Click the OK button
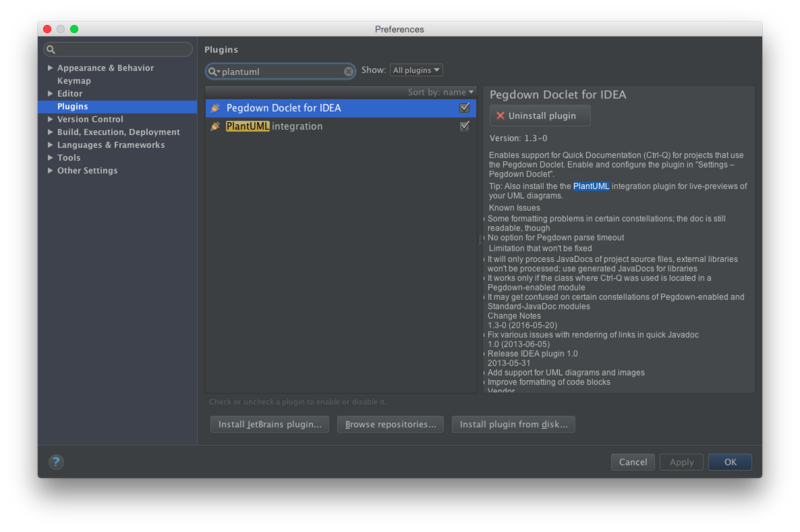The image size is (800, 532). tap(730, 462)
